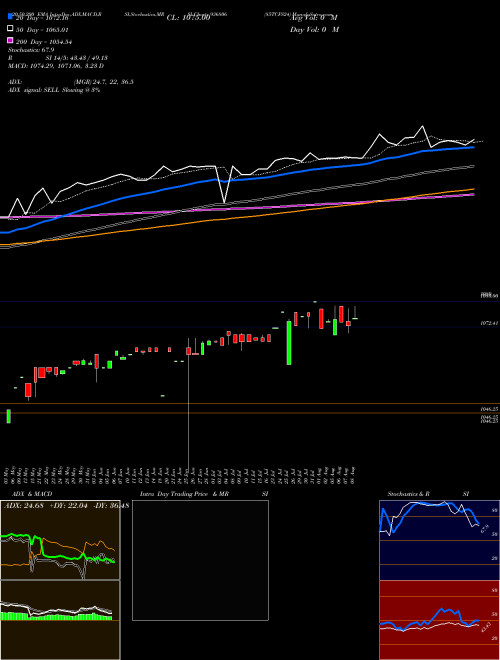
Task: Open the red RSI chart panel
Action: (439, 620)
